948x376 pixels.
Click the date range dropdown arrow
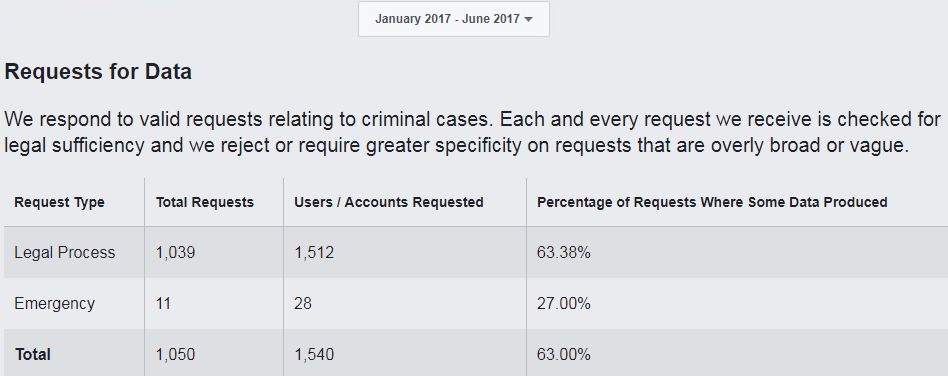pyautogui.click(x=529, y=19)
